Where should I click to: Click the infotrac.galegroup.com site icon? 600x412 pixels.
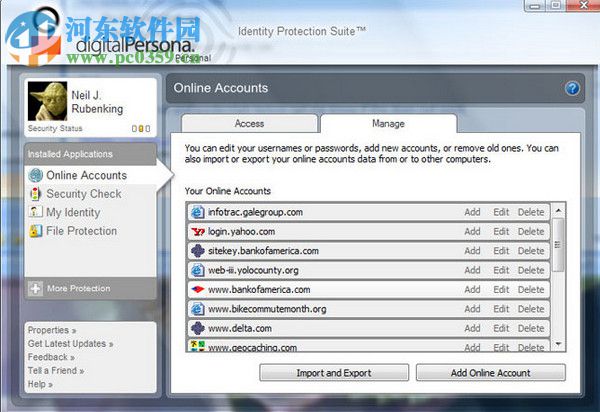point(197,212)
